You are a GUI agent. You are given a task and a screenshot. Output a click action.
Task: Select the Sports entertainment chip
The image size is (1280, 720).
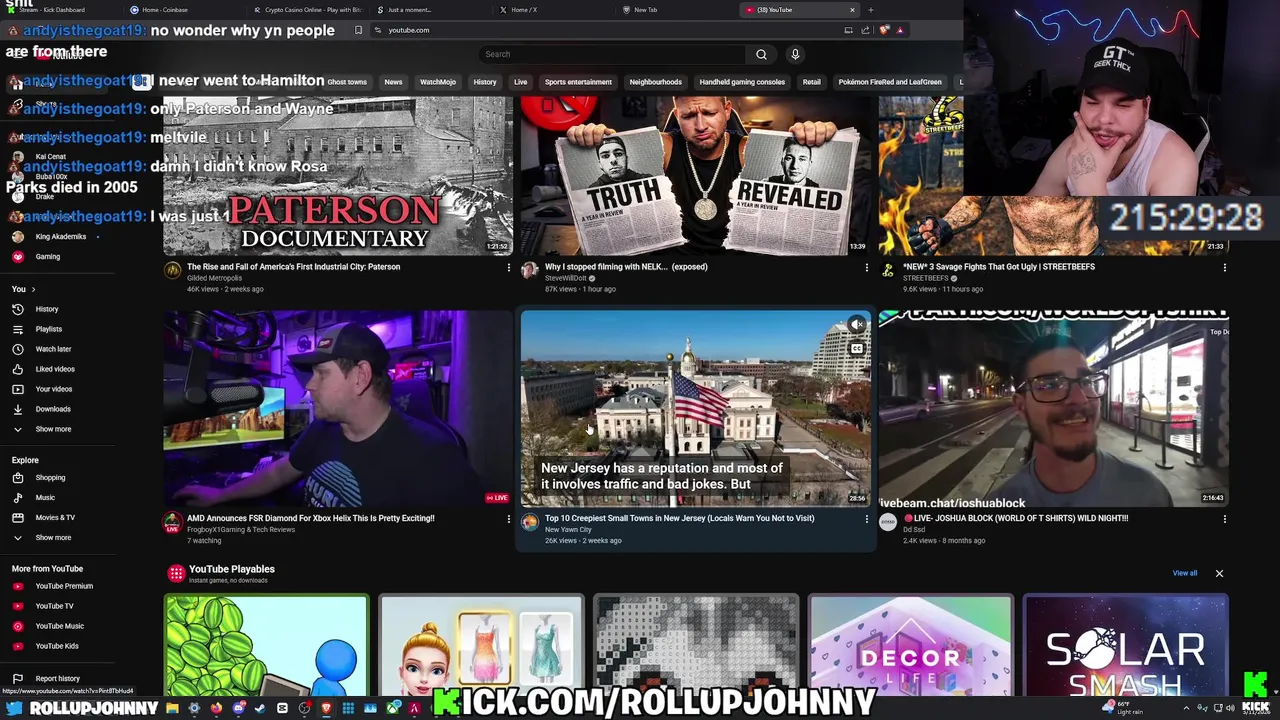tap(578, 82)
